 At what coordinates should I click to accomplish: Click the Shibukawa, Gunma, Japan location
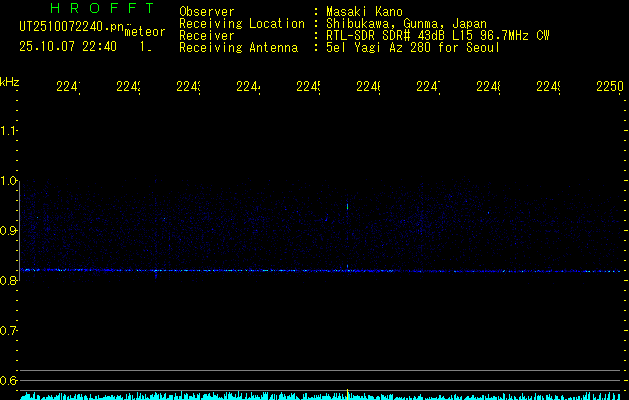(400, 23)
